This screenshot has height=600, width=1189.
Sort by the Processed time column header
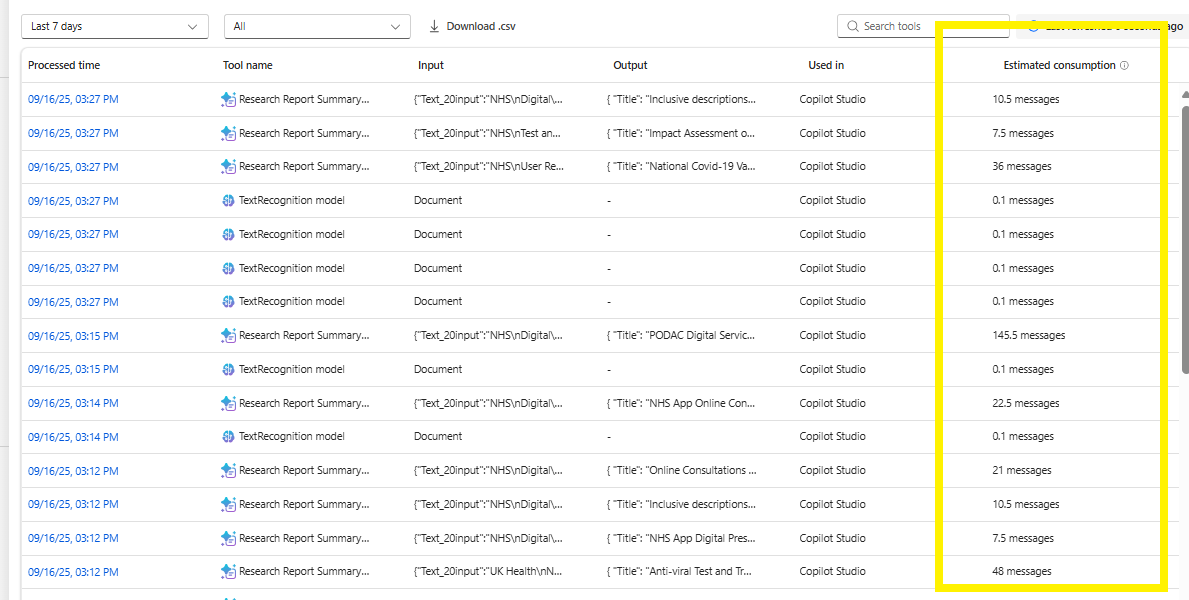[x=66, y=65]
